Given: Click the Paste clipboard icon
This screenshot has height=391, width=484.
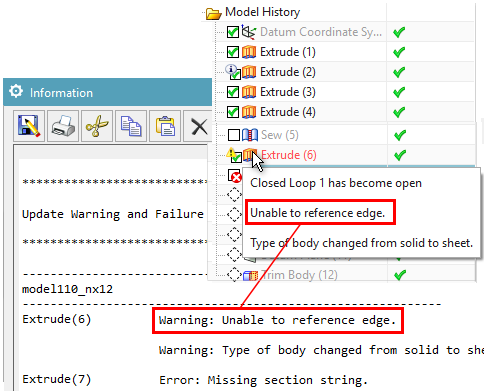Looking at the screenshot, I should pos(165,126).
